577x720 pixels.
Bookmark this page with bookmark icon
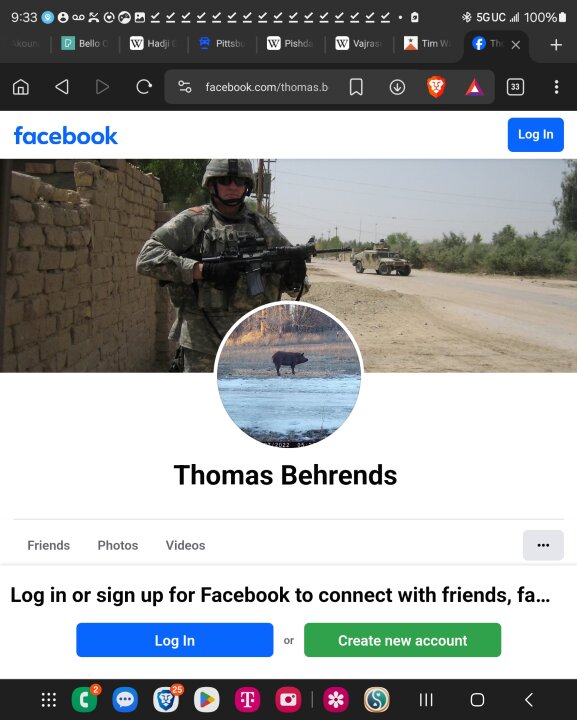click(356, 87)
